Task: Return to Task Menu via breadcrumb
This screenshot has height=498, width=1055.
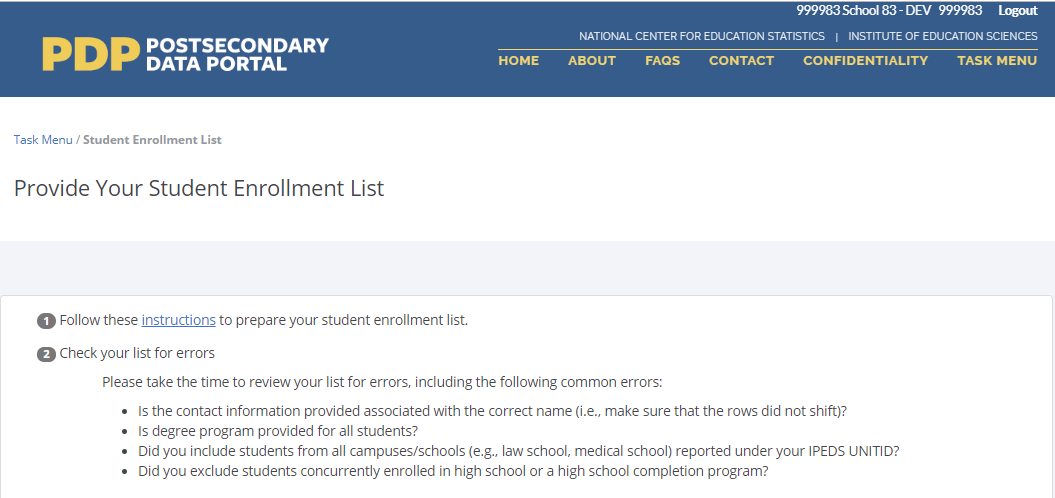Action: (x=43, y=140)
